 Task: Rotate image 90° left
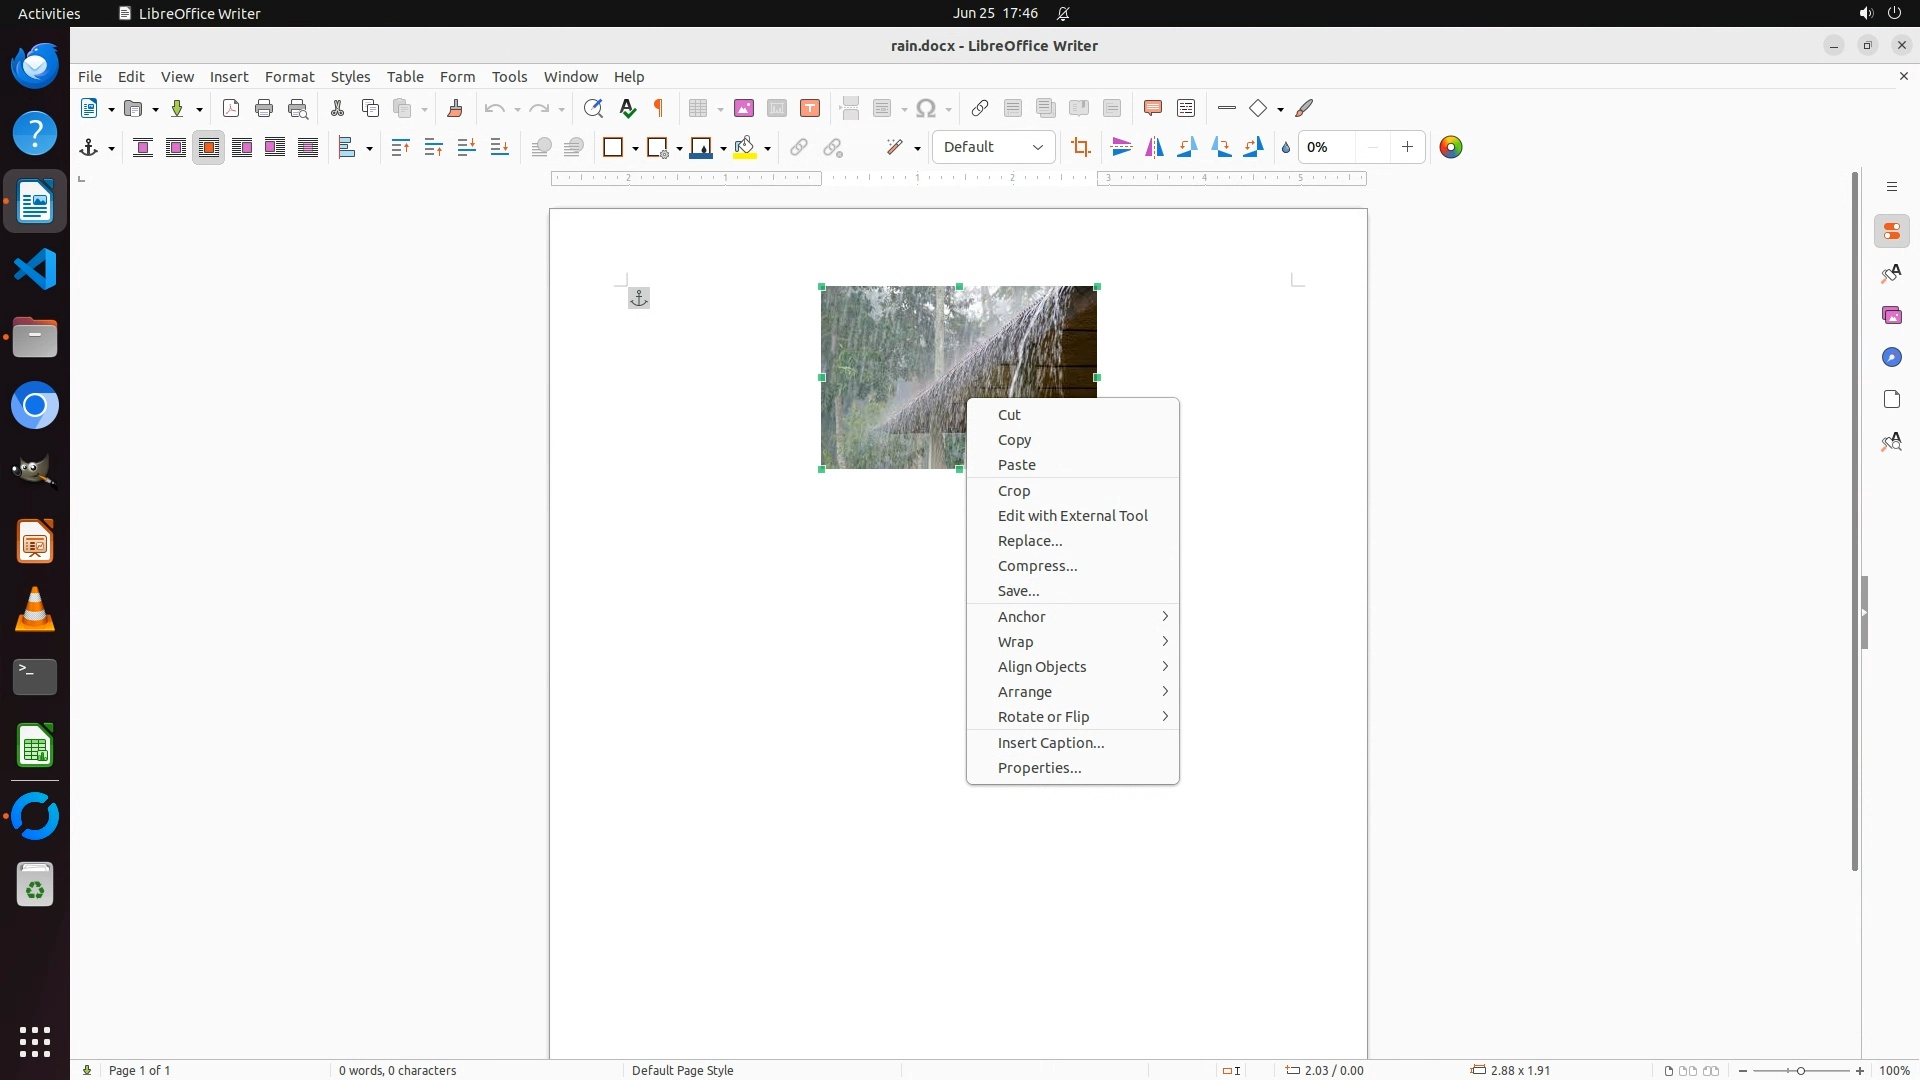pyautogui.click(x=1188, y=148)
